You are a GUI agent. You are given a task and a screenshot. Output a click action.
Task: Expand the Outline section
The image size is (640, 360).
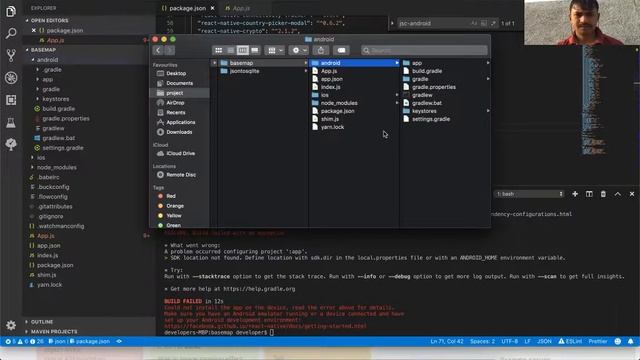(x=42, y=322)
